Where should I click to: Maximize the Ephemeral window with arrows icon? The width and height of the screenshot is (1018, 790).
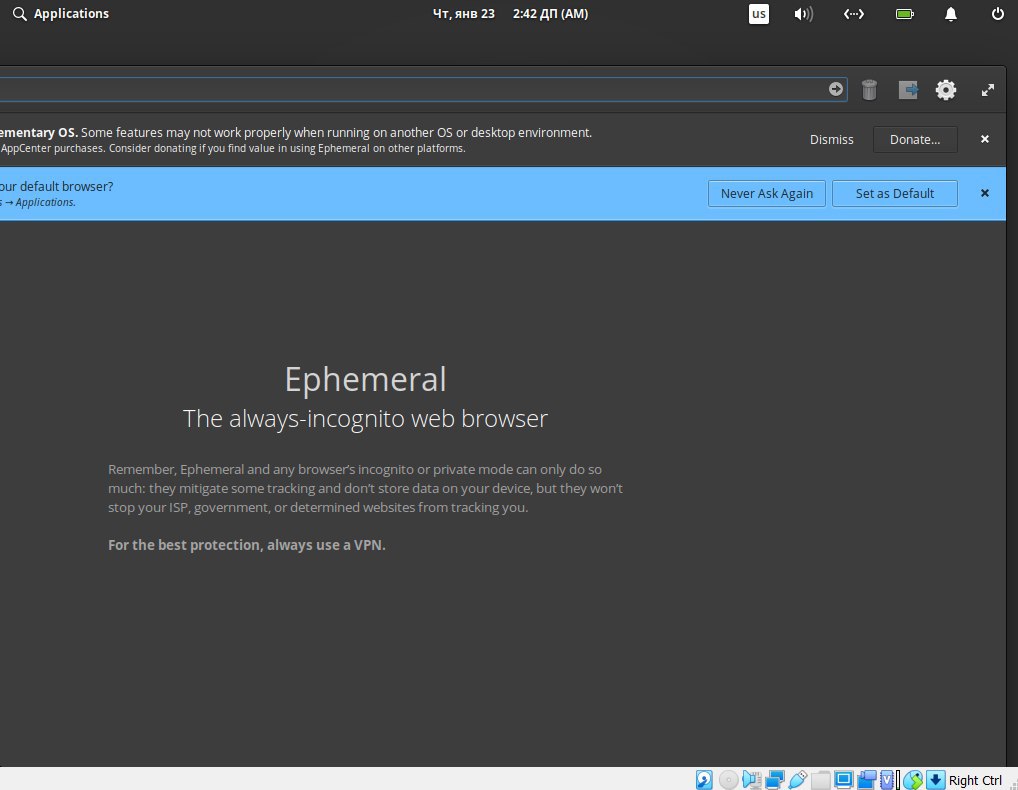pyautogui.click(x=987, y=90)
